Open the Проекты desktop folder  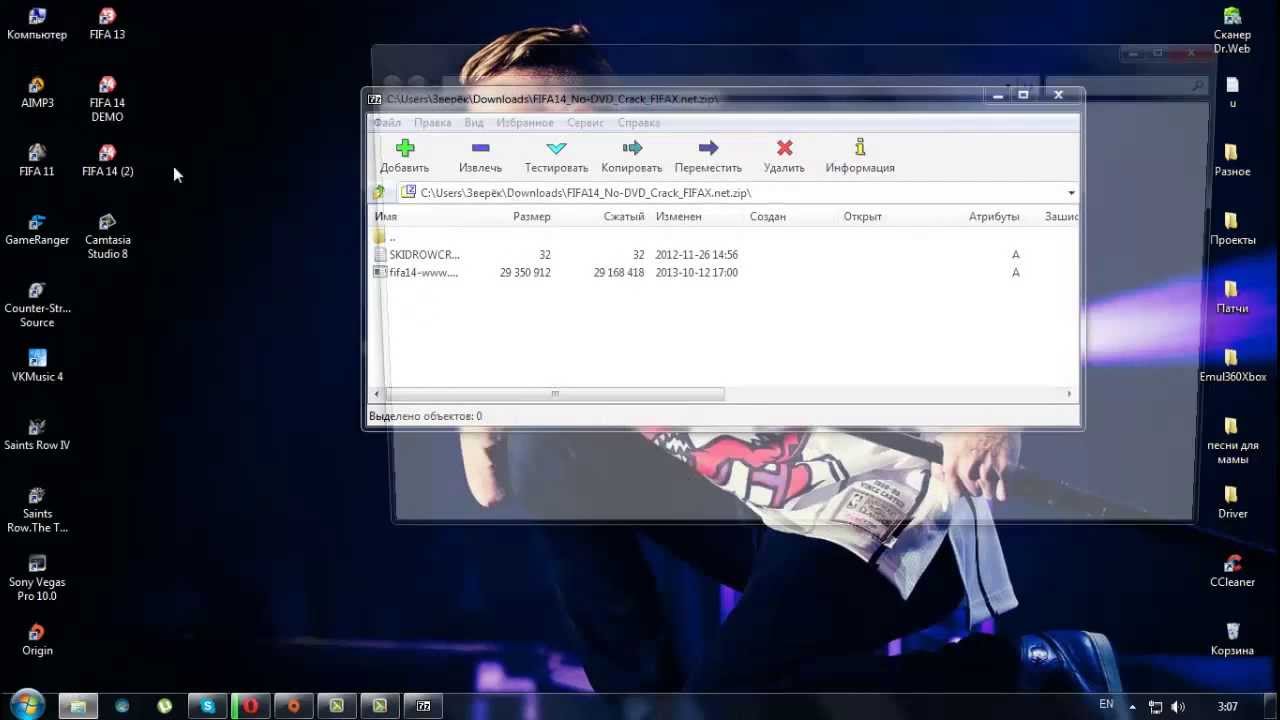click(1232, 229)
